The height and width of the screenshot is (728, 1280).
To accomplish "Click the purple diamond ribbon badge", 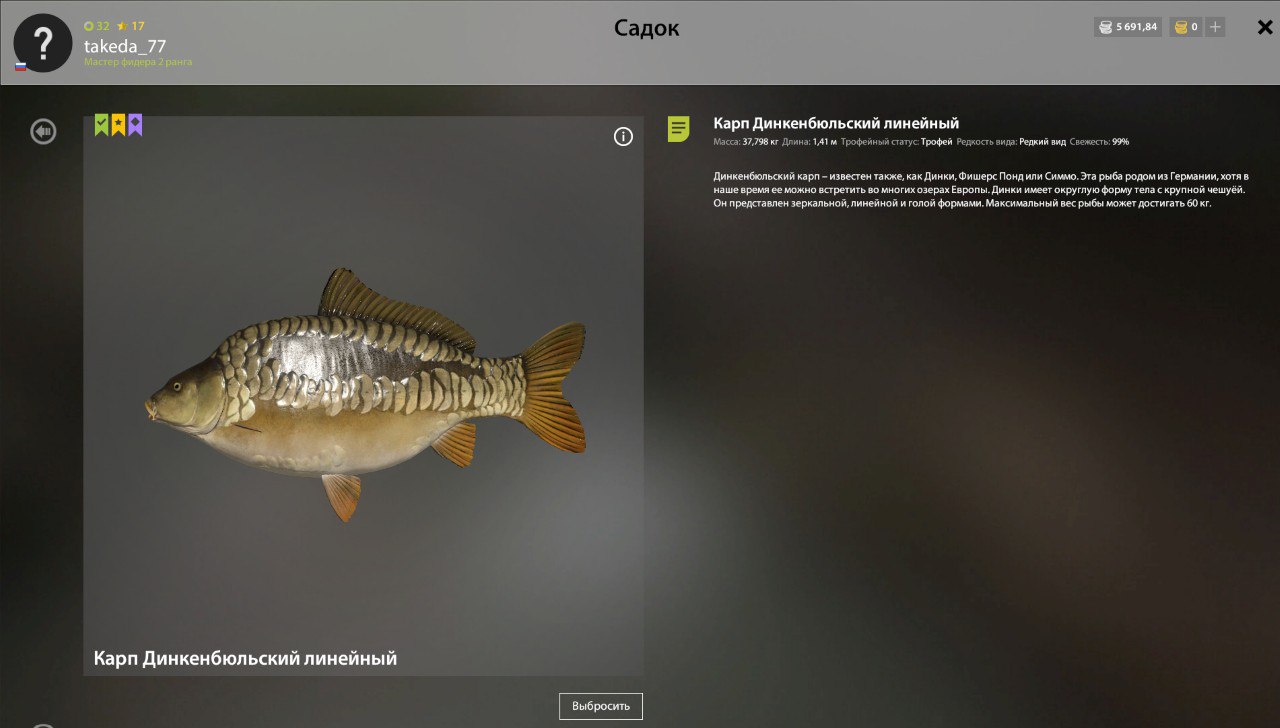I will [x=135, y=125].
